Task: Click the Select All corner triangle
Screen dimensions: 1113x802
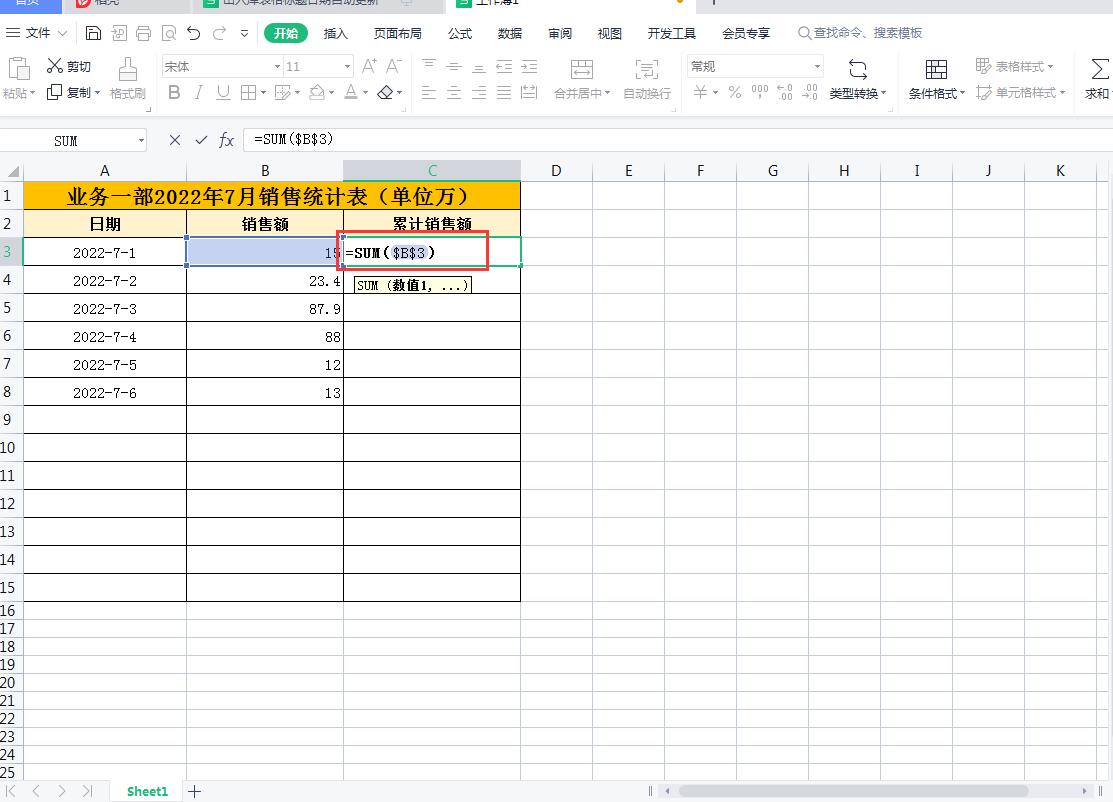Action: 13,171
